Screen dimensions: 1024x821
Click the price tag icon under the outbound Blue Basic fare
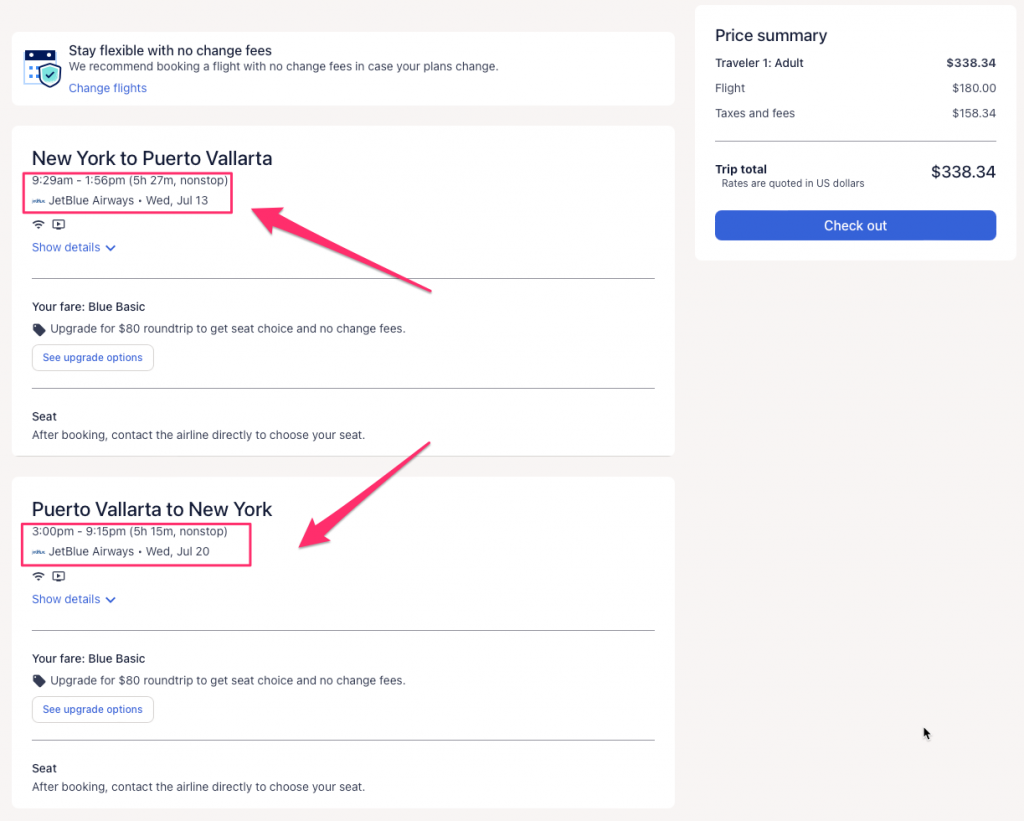[x=39, y=329]
